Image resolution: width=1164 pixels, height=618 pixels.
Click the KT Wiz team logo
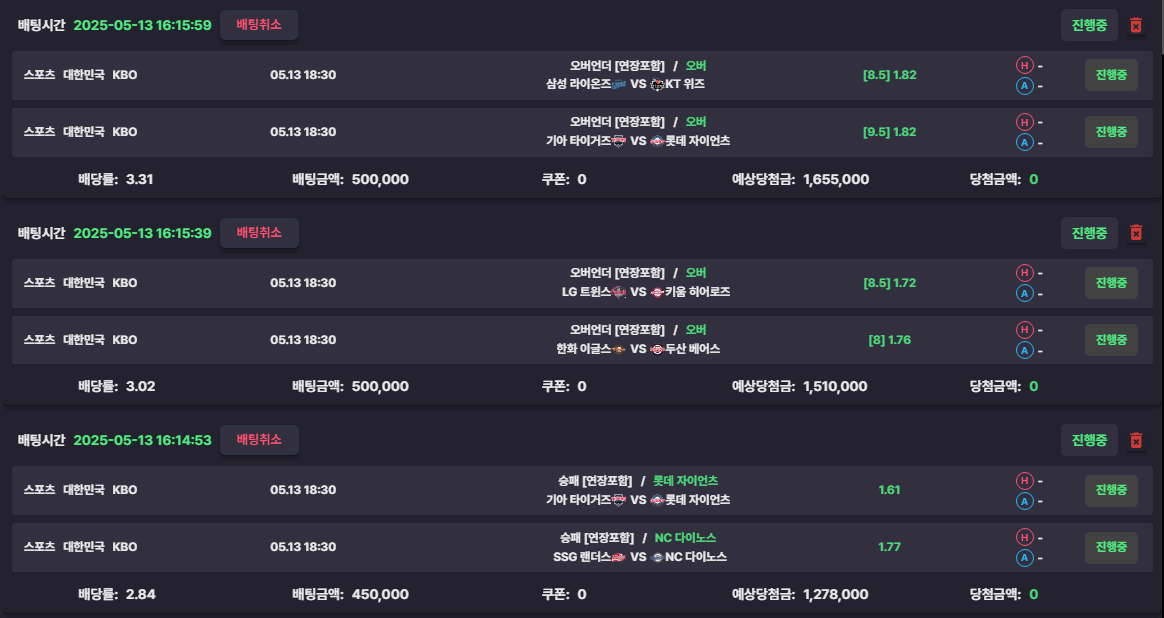657,84
